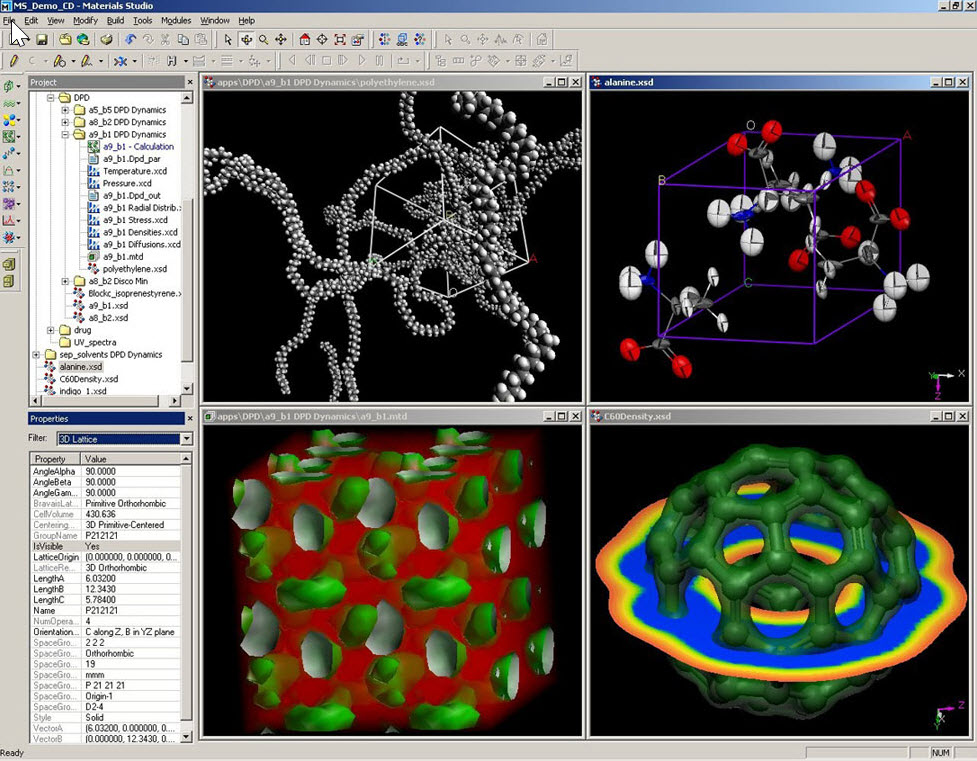
Task: Click the Save floppy disk icon
Action: [x=42, y=40]
